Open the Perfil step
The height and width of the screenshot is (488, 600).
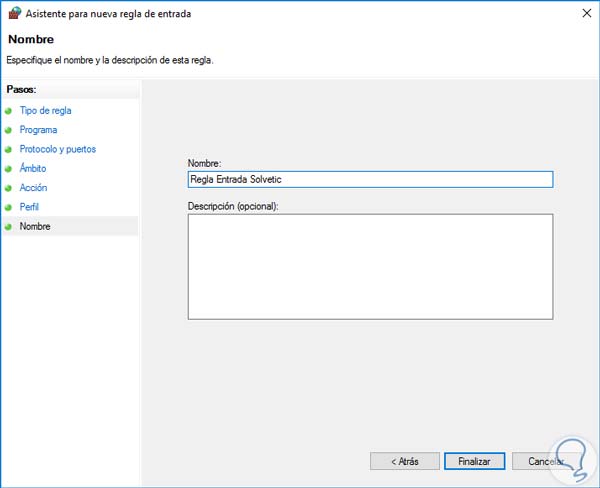(30, 207)
